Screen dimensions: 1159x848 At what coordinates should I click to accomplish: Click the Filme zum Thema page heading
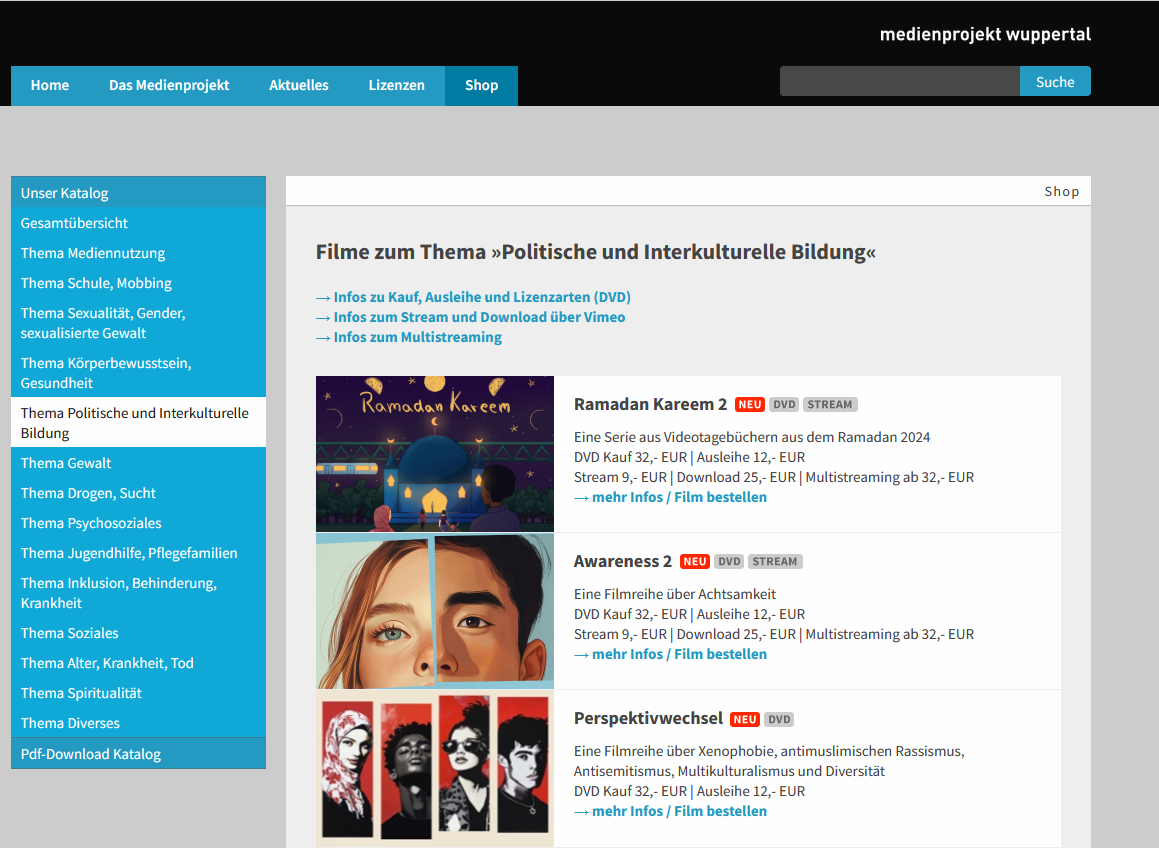pyautogui.click(x=596, y=252)
